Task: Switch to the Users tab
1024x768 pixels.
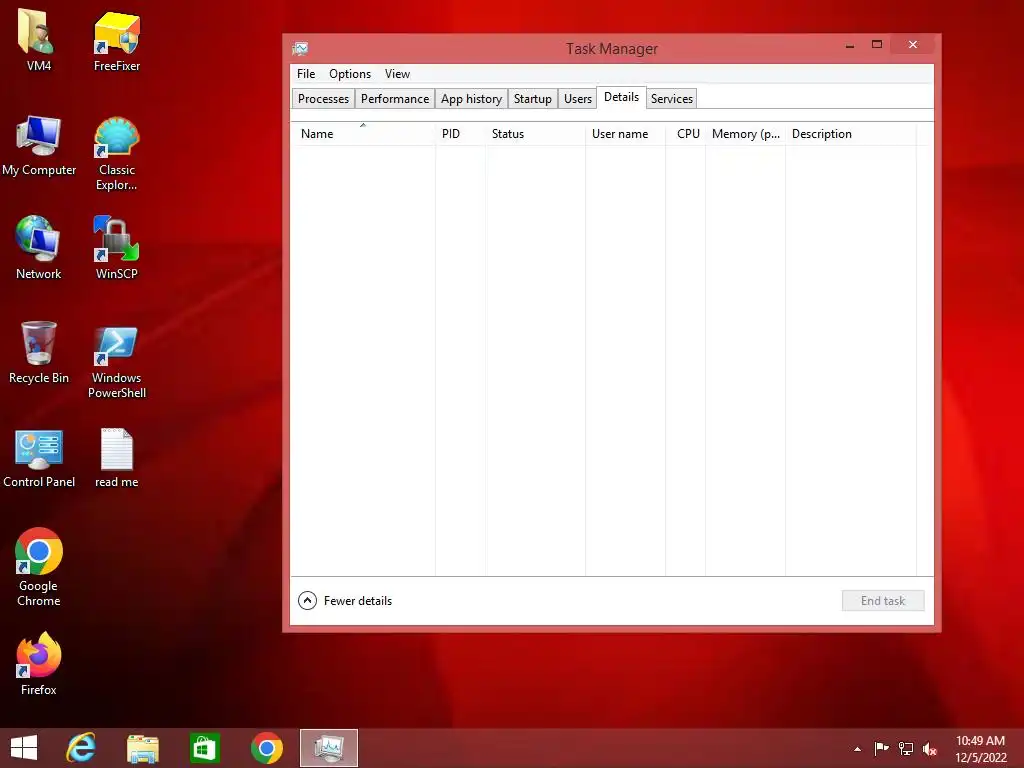Action: point(577,99)
